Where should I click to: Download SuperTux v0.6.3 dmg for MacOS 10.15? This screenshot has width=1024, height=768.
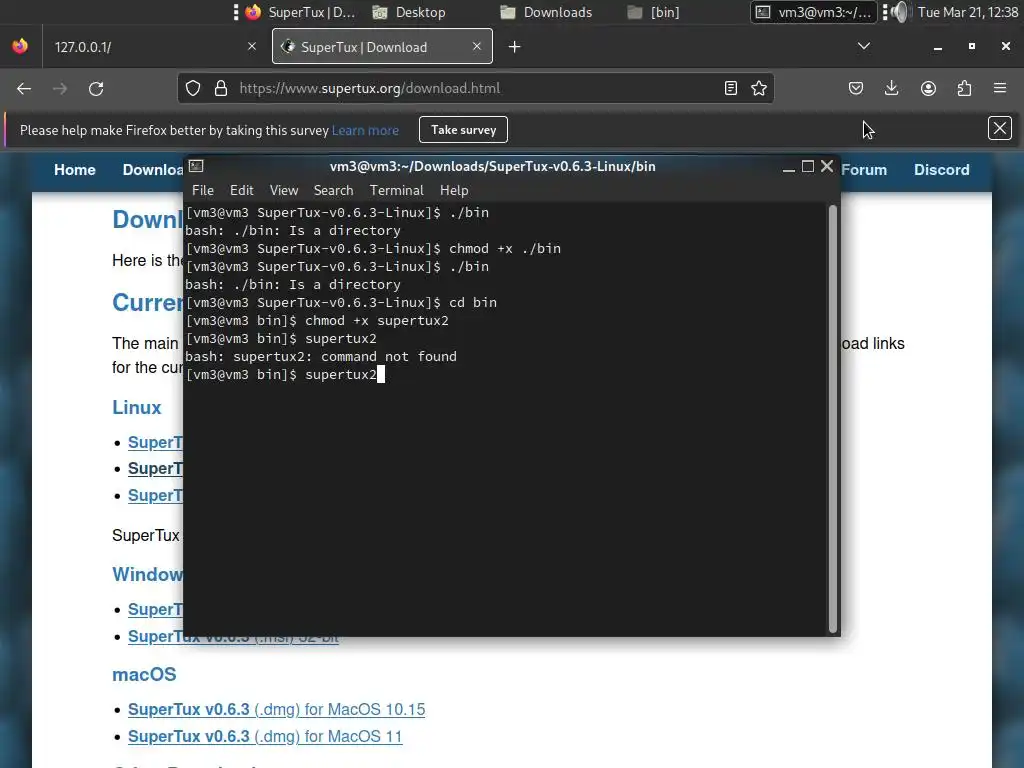[276, 709]
